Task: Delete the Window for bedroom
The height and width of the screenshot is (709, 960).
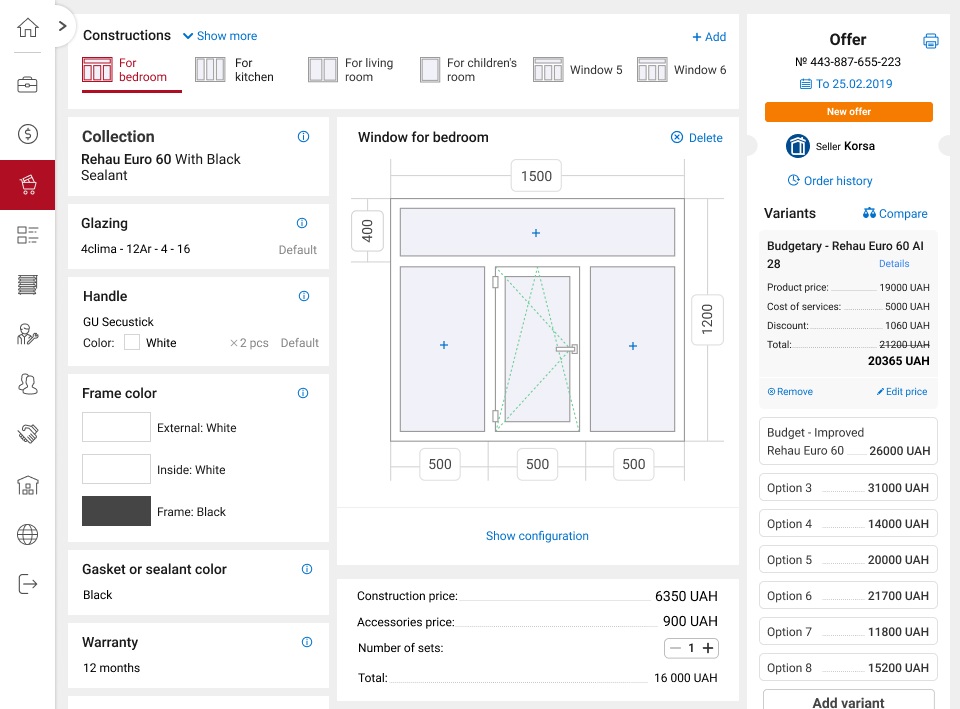Action: coord(696,138)
